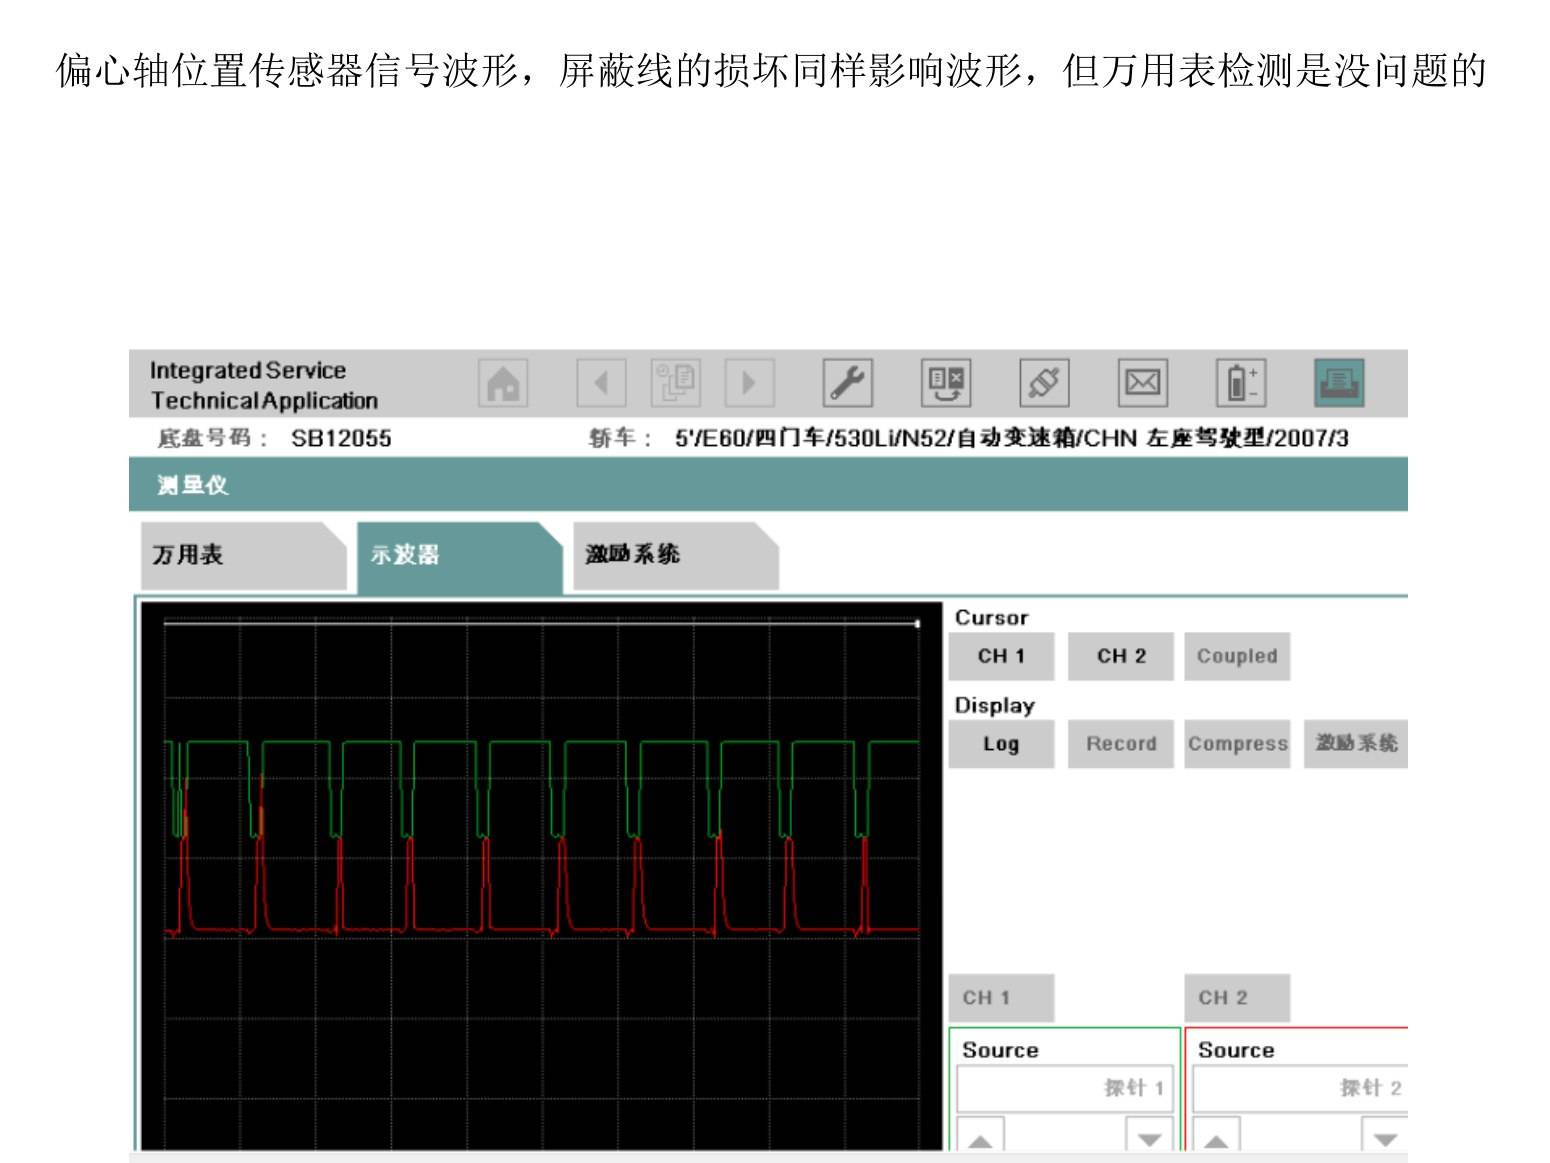Open the 激励系统 stimulus system tab
The width and height of the screenshot is (1550, 1163).
675,555
